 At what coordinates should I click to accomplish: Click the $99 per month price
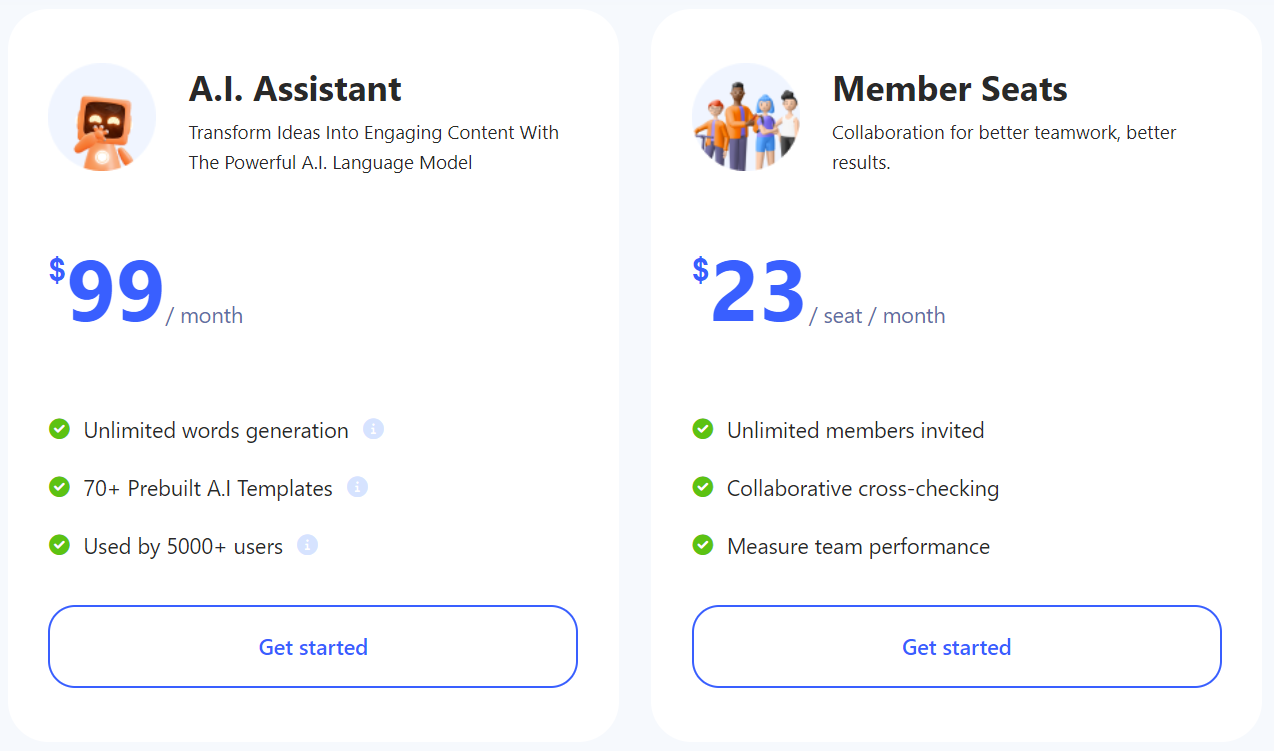click(x=146, y=293)
